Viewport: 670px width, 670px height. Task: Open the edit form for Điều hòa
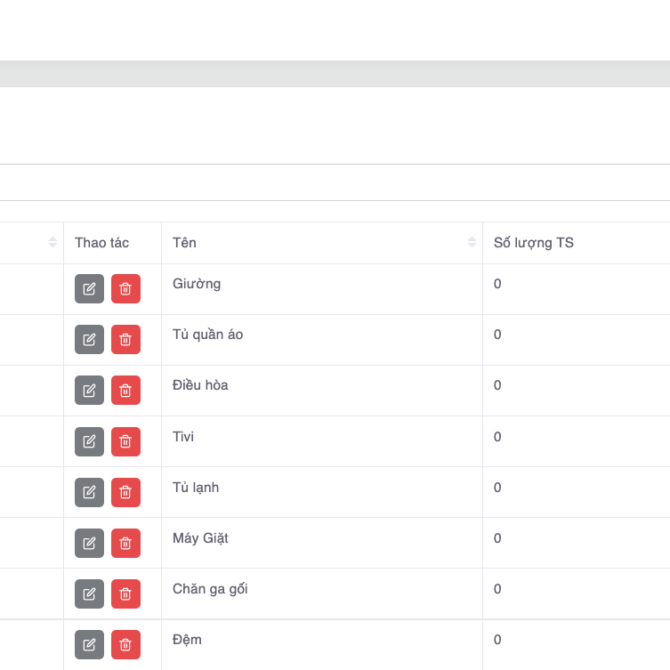pos(89,391)
